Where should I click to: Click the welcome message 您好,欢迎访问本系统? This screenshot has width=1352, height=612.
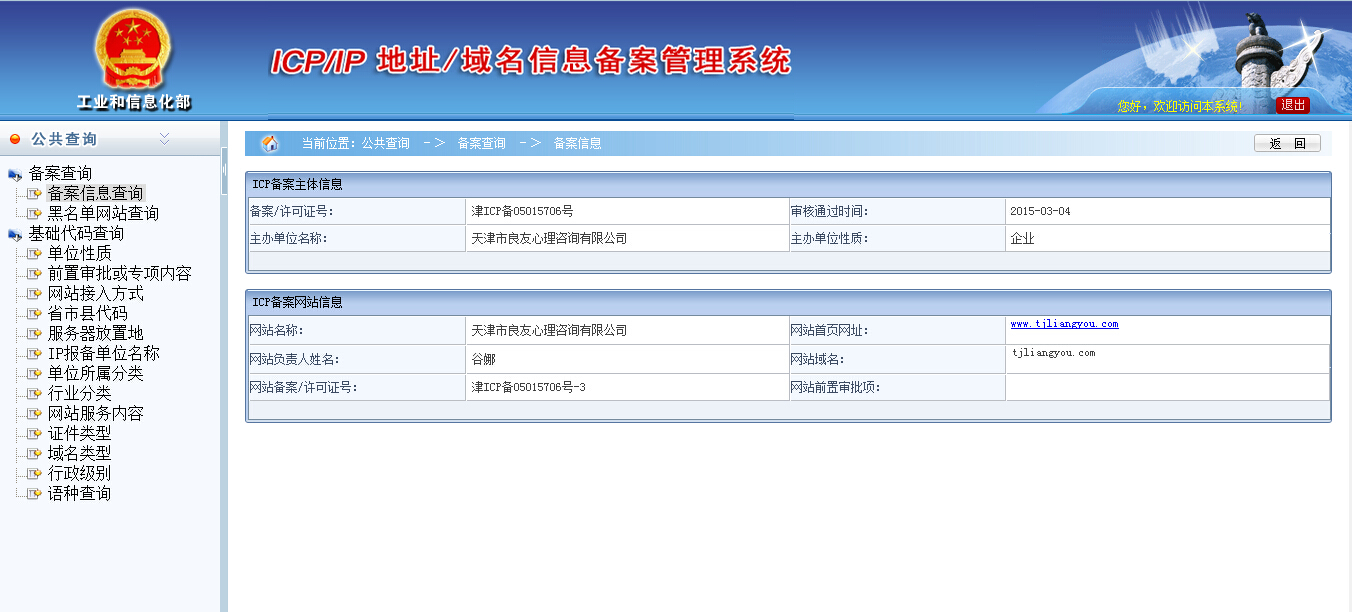pyautogui.click(x=1181, y=105)
